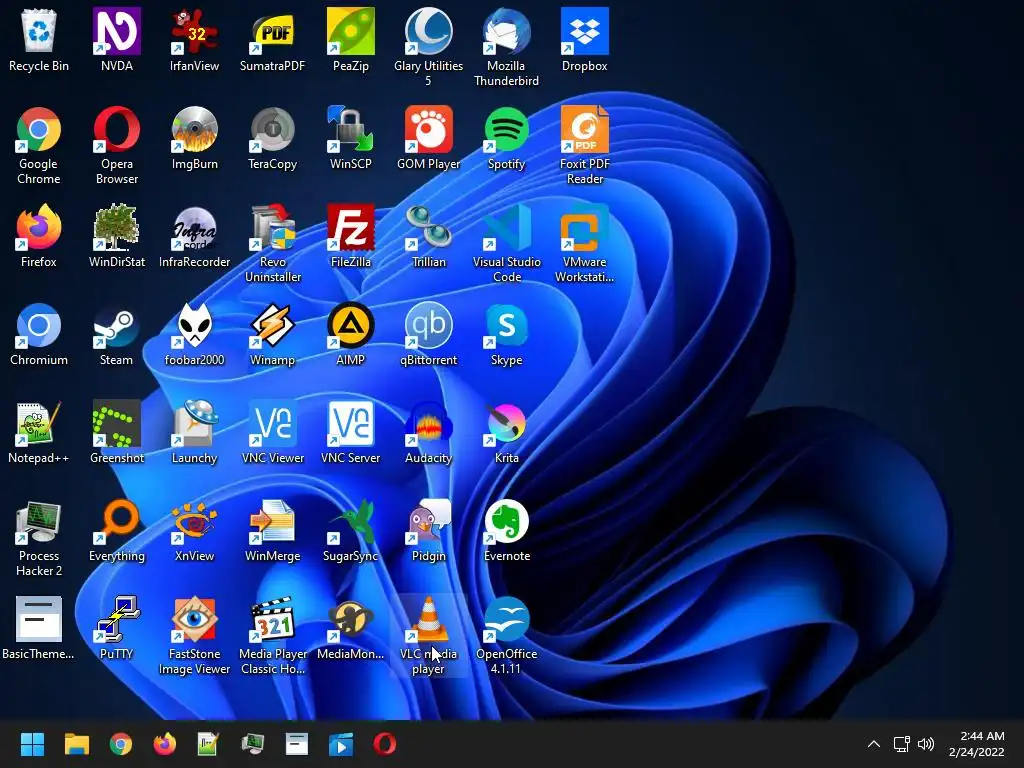Select the GOM Player desktop icon
Viewport: 1024px width, 768px height.
pyautogui.click(x=428, y=129)
